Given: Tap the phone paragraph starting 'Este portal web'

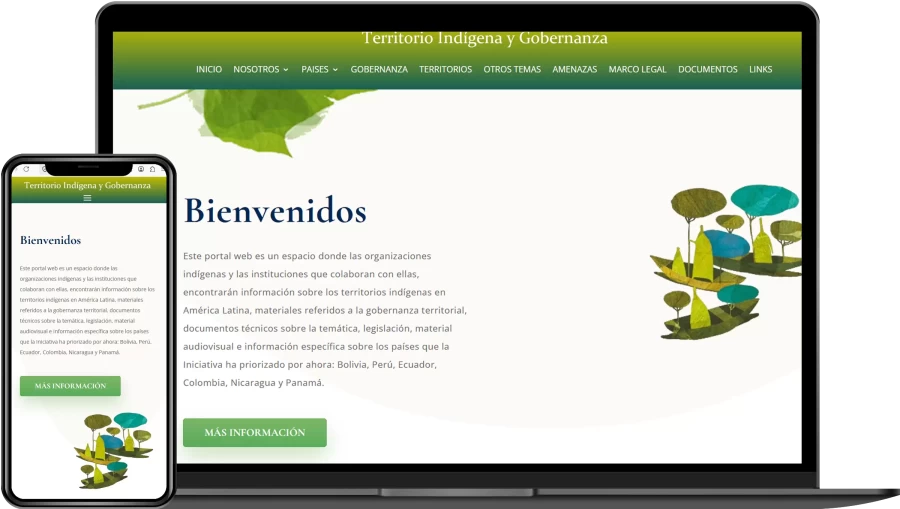Looking at the screenshot, I should (x=87, y=310).
